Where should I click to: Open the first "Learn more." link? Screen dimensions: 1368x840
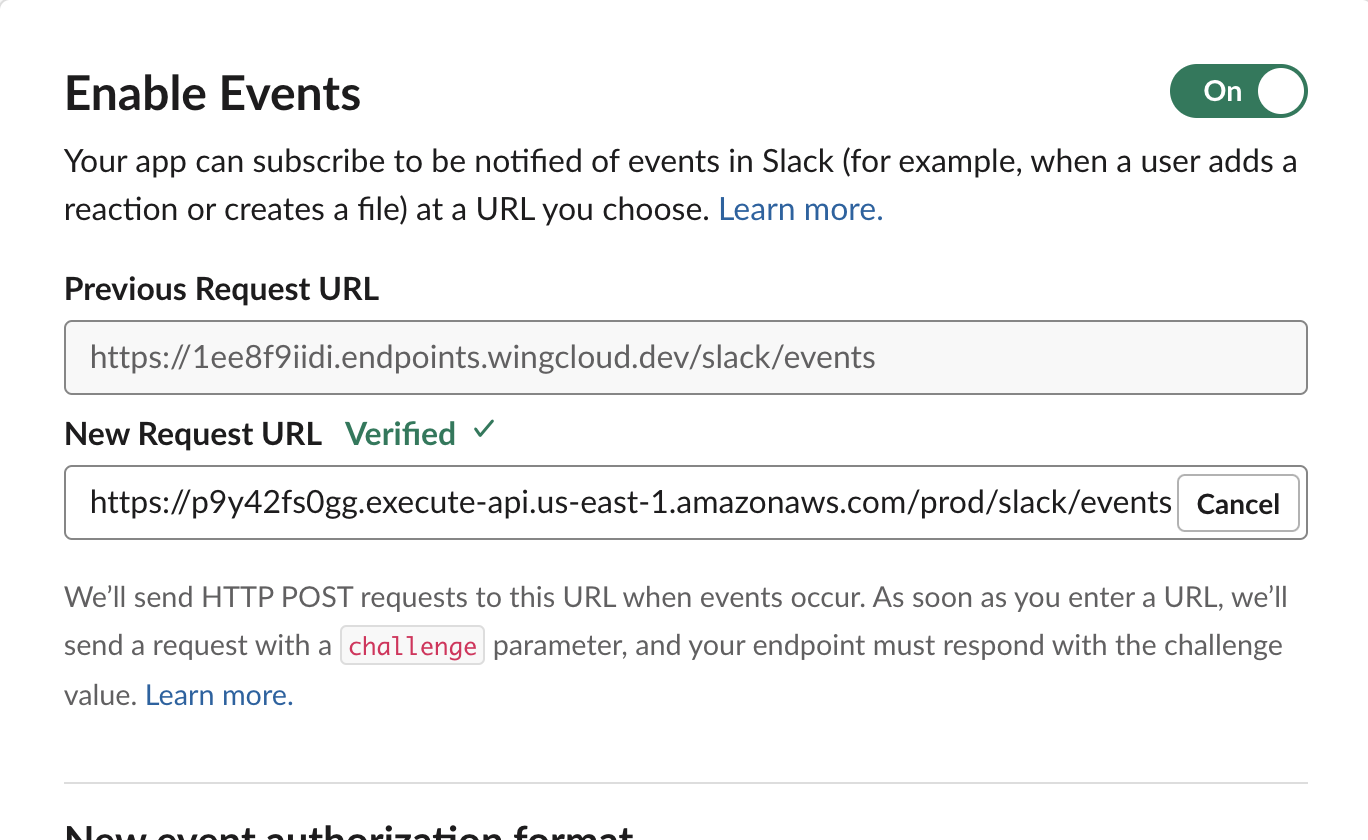pos(799,209)
